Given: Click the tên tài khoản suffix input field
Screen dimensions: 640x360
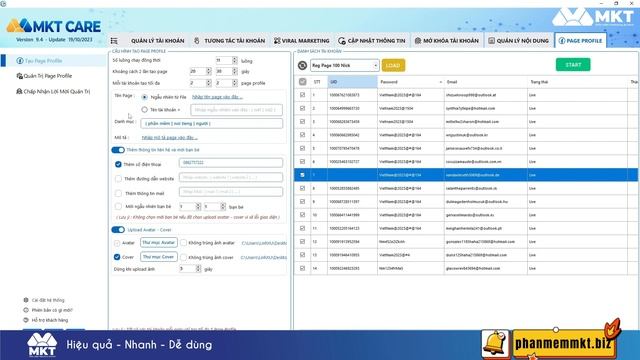Looking at the screenshot, I should pos(236,110).
